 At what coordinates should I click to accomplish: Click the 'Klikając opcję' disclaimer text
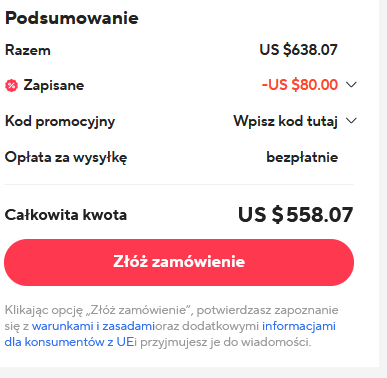(x=44, y=310)
